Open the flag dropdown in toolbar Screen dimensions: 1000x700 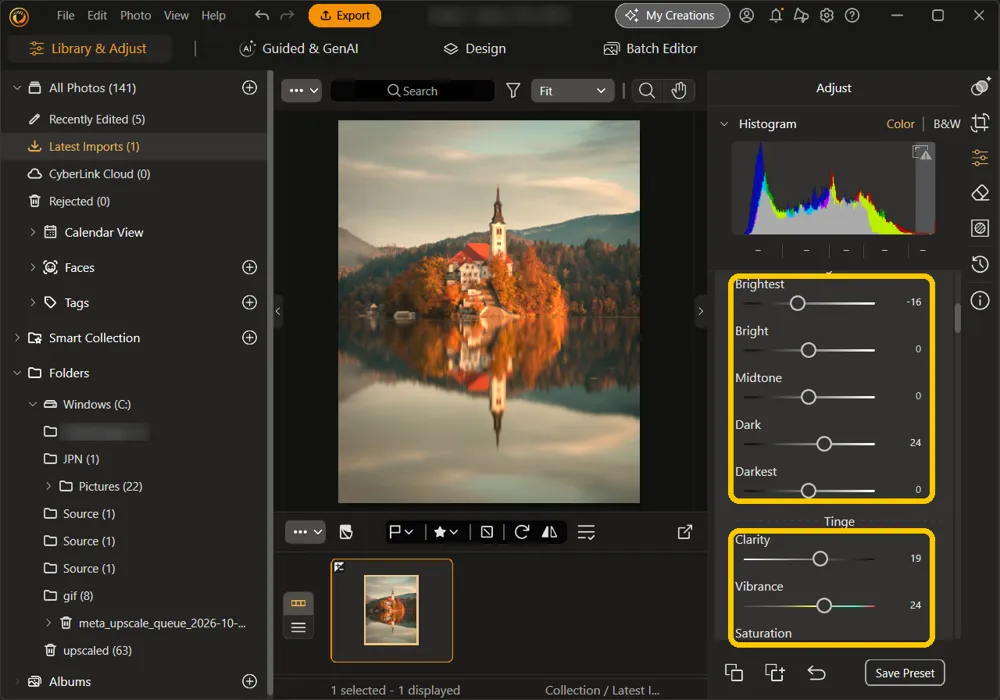tap(401, 532)
